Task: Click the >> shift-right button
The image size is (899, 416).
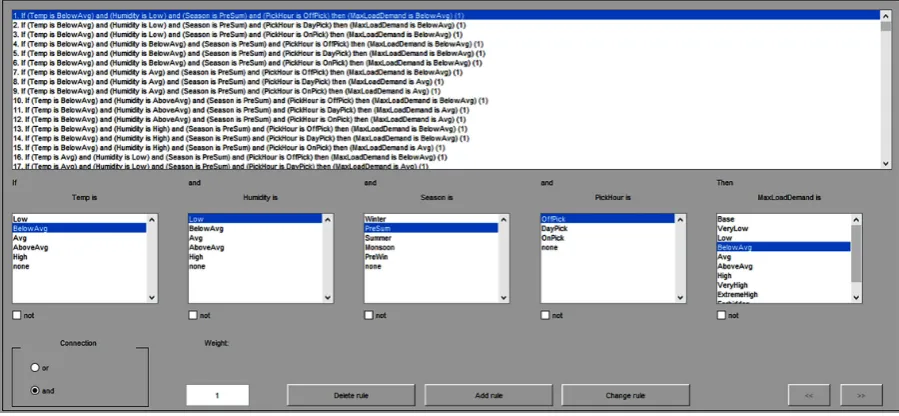Action: (x=861, y=395)
